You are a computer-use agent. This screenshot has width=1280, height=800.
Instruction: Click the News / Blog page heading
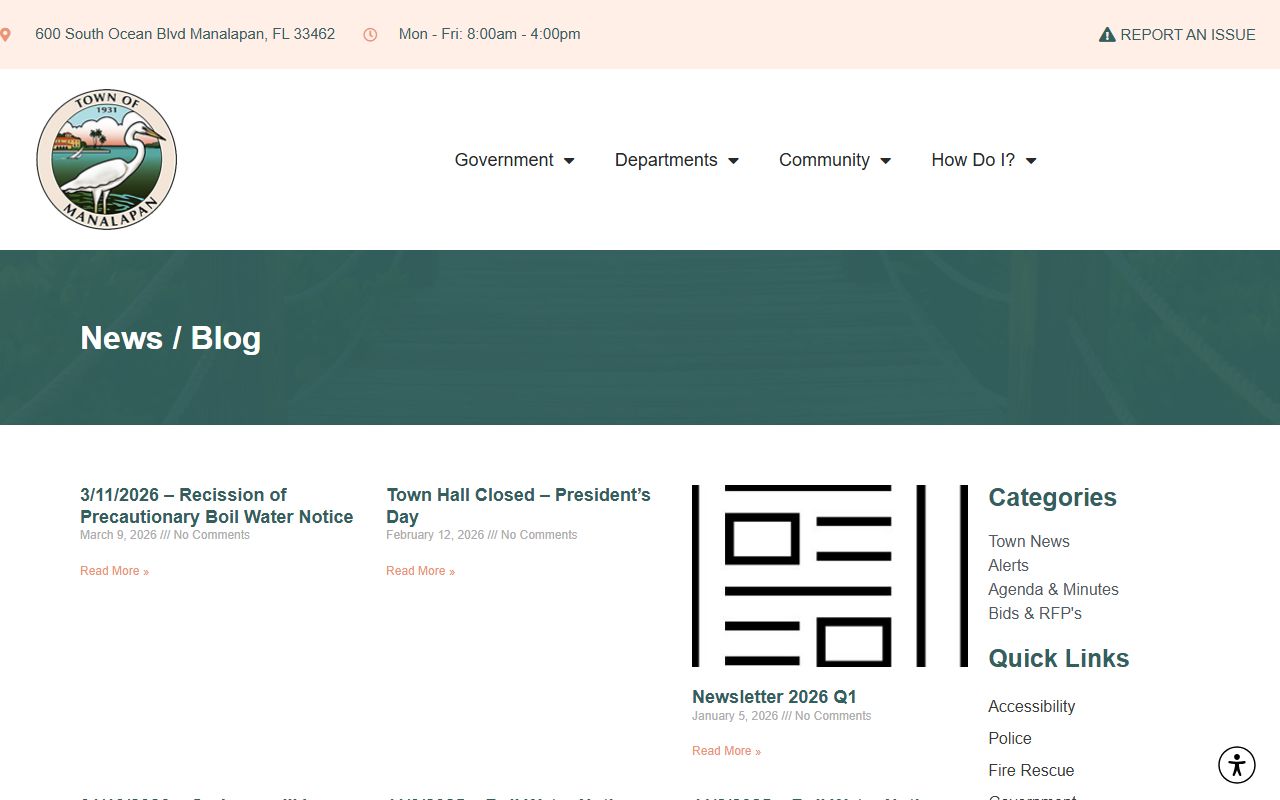[x=170, y=338]
